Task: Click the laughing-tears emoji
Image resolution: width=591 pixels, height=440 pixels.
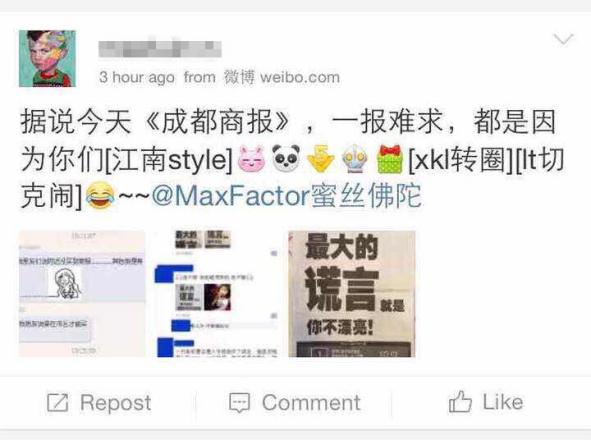Action: coord(100,195)
